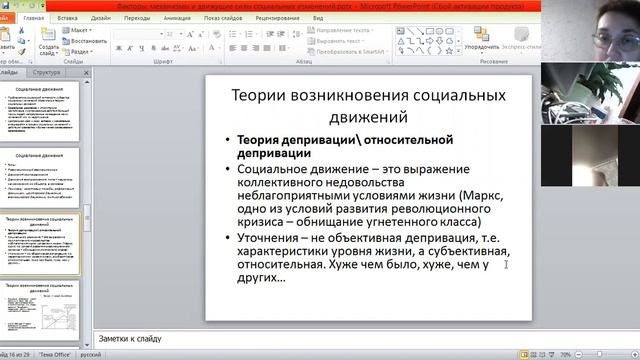Image resolution: width=640 pixels, height=360 pixels.
Task: Click the numbered list icon
Action: pos(250,34)
